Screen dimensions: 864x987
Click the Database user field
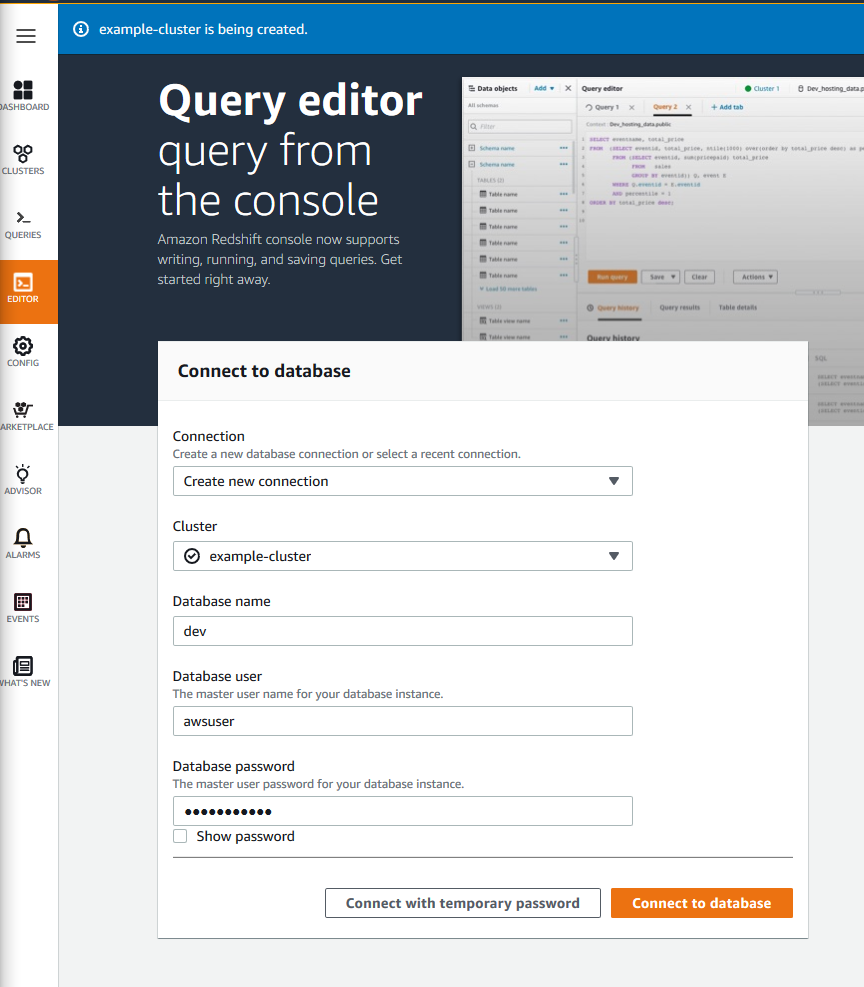[403, 721]
